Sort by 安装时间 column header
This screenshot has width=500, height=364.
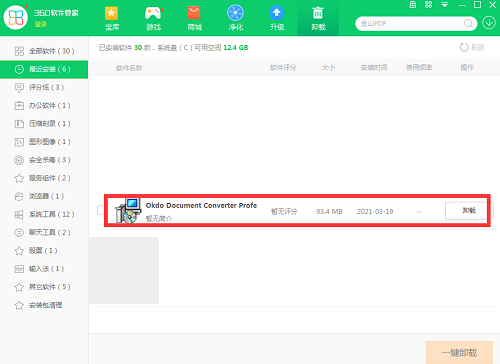(x=374, y=68)
